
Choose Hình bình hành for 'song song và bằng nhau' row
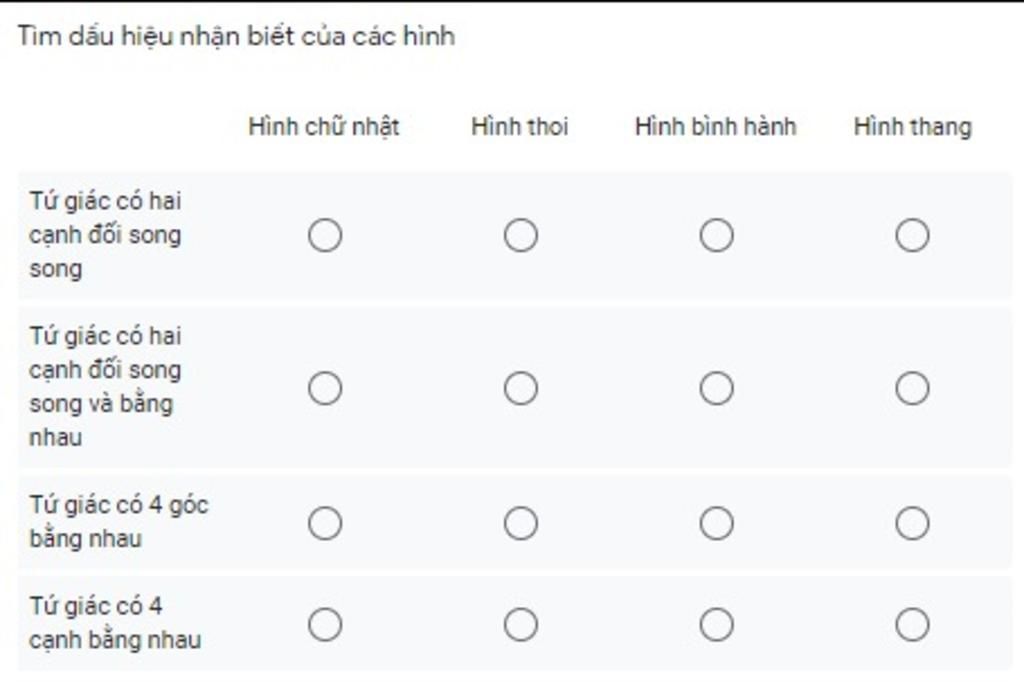[x=716, y=388]
